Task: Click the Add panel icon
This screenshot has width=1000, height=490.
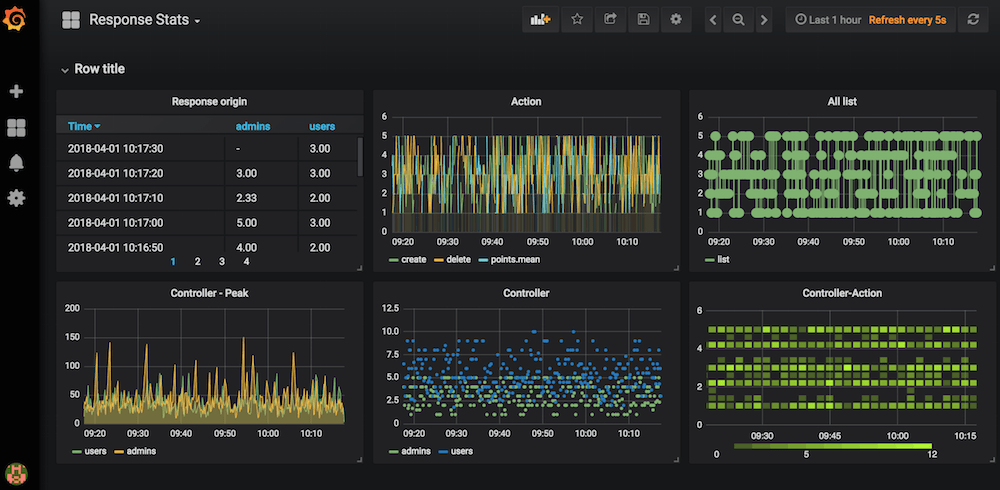Action: tap(541, 19)
